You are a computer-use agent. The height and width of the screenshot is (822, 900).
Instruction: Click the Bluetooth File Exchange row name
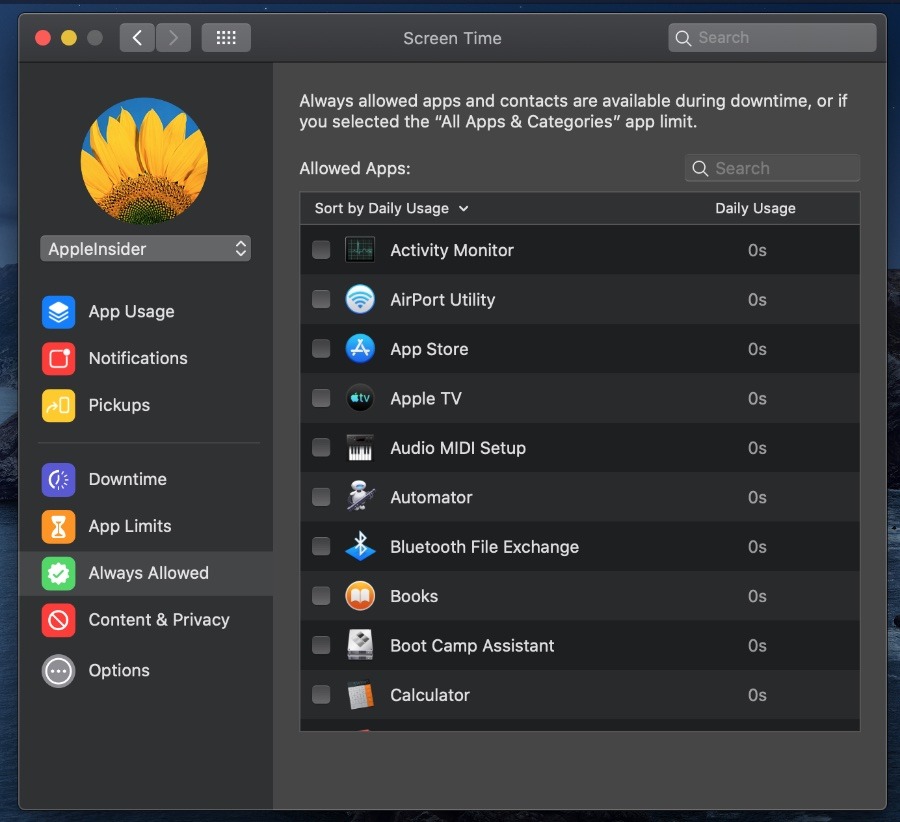(x=484, y=546)
